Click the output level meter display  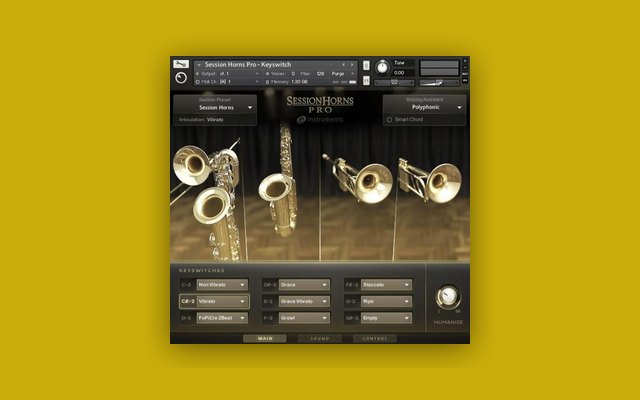(x=439, y=68)
